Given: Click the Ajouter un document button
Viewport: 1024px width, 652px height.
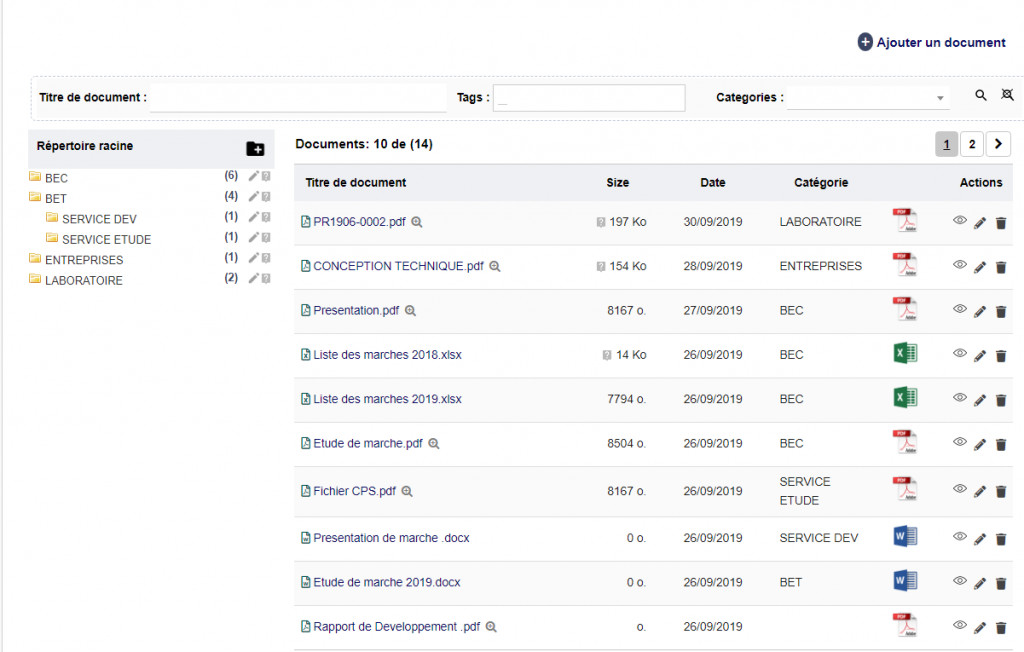Looking at the screenshot, I should (931, 43).
